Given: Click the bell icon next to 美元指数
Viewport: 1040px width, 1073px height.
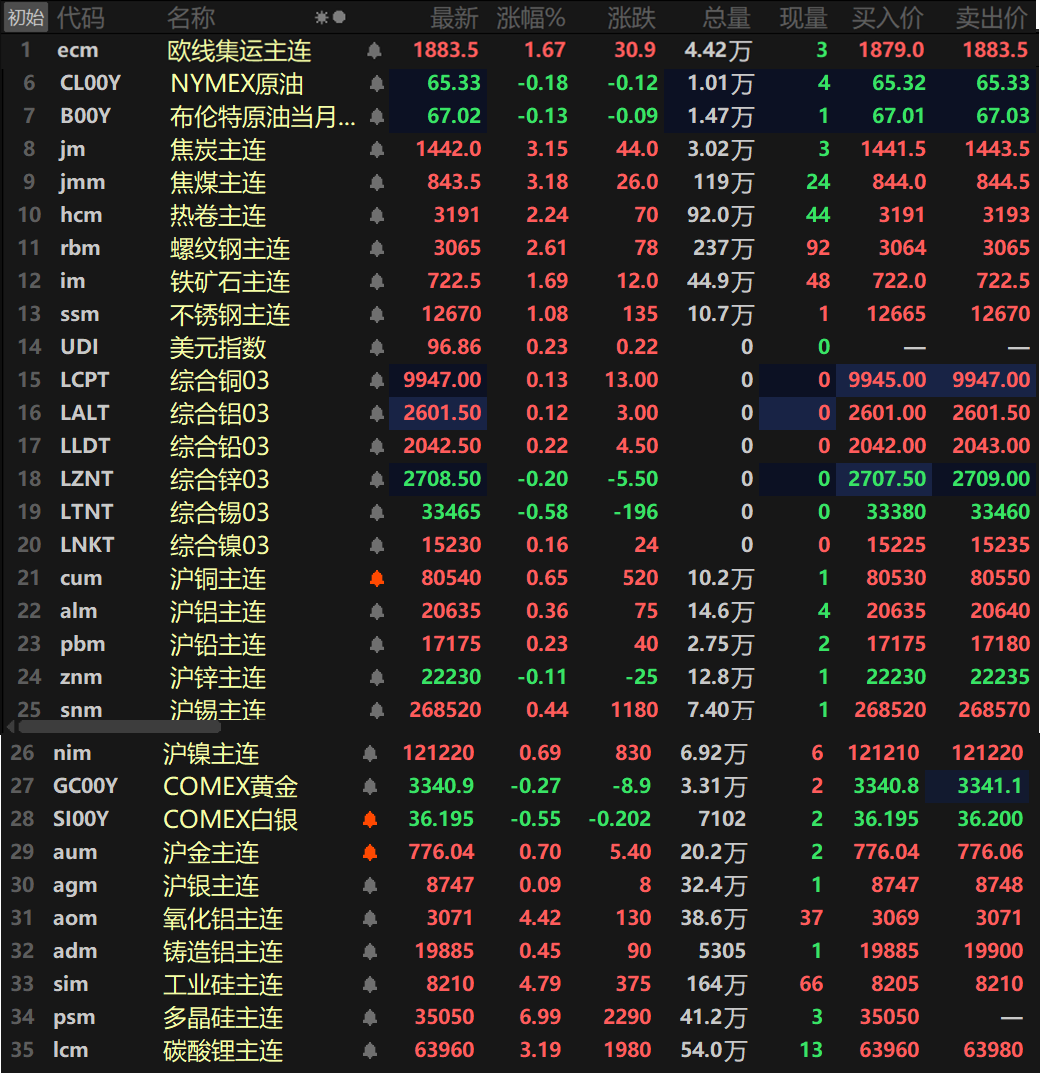Looking at the screenshot, I should (x=377, y=348).
